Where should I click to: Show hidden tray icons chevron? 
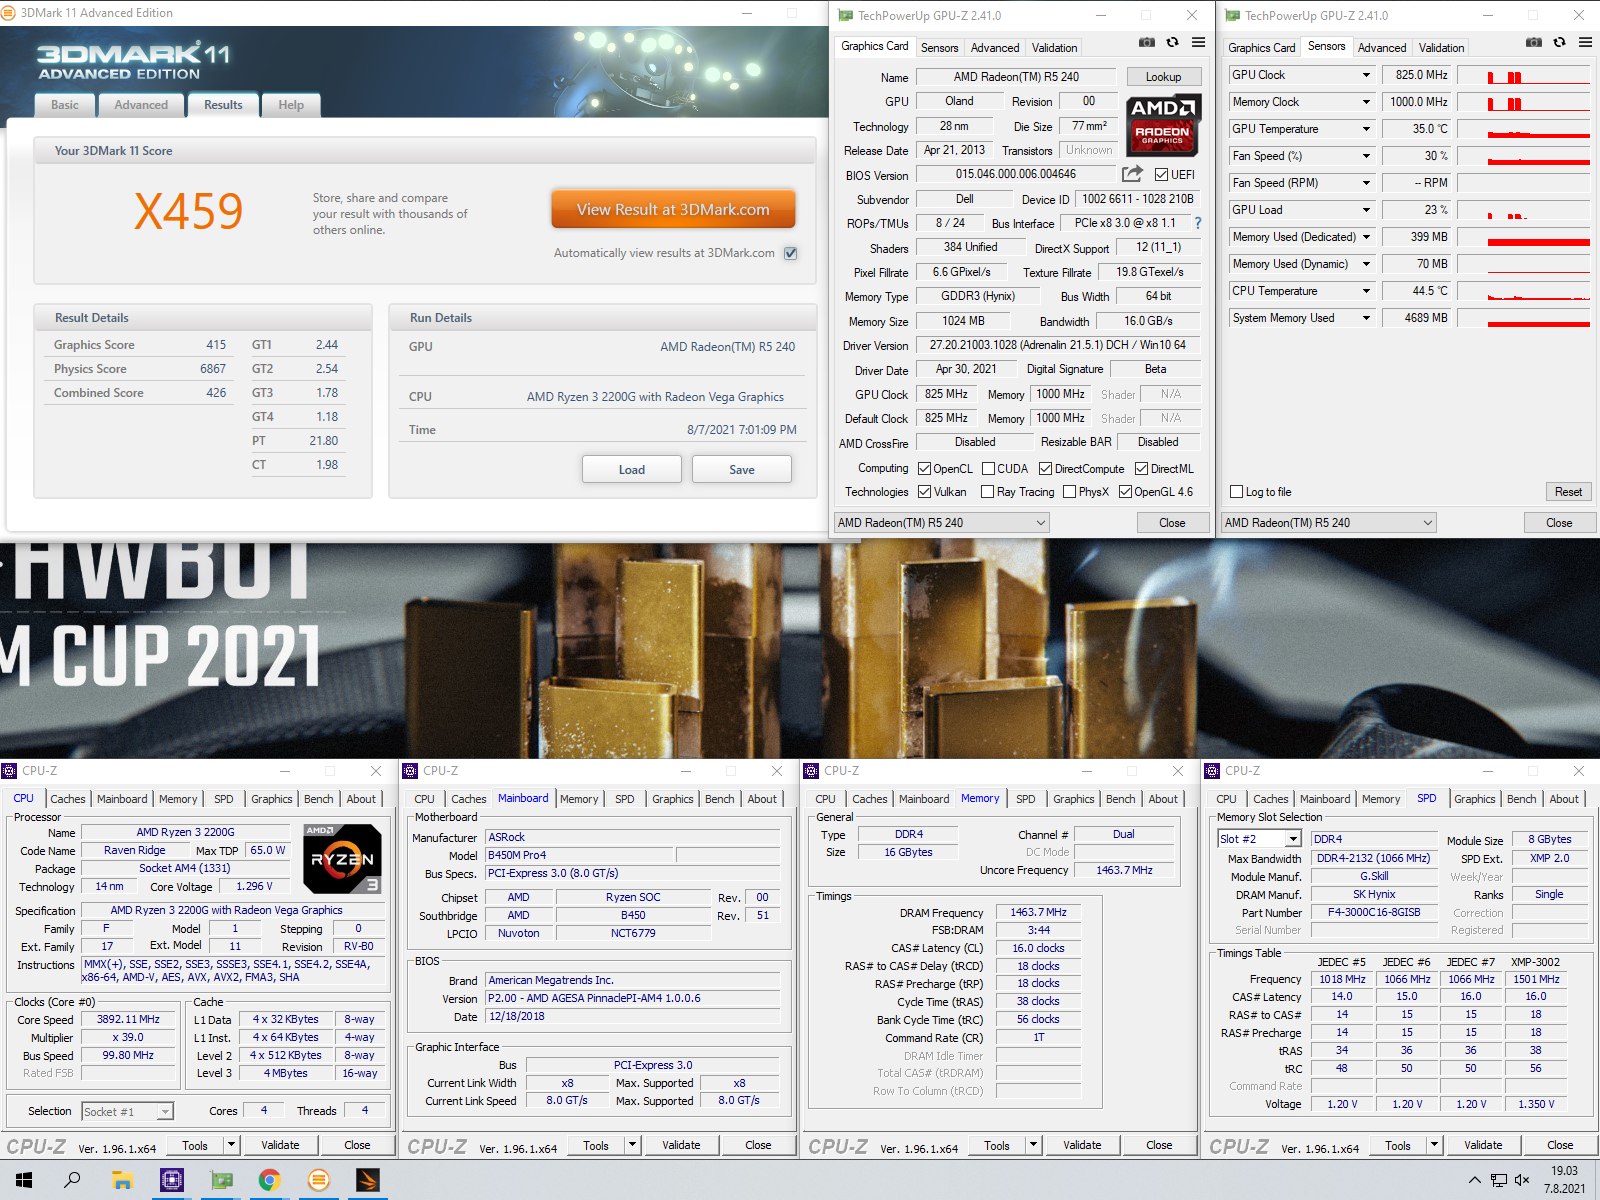tap(1474, 1180)
